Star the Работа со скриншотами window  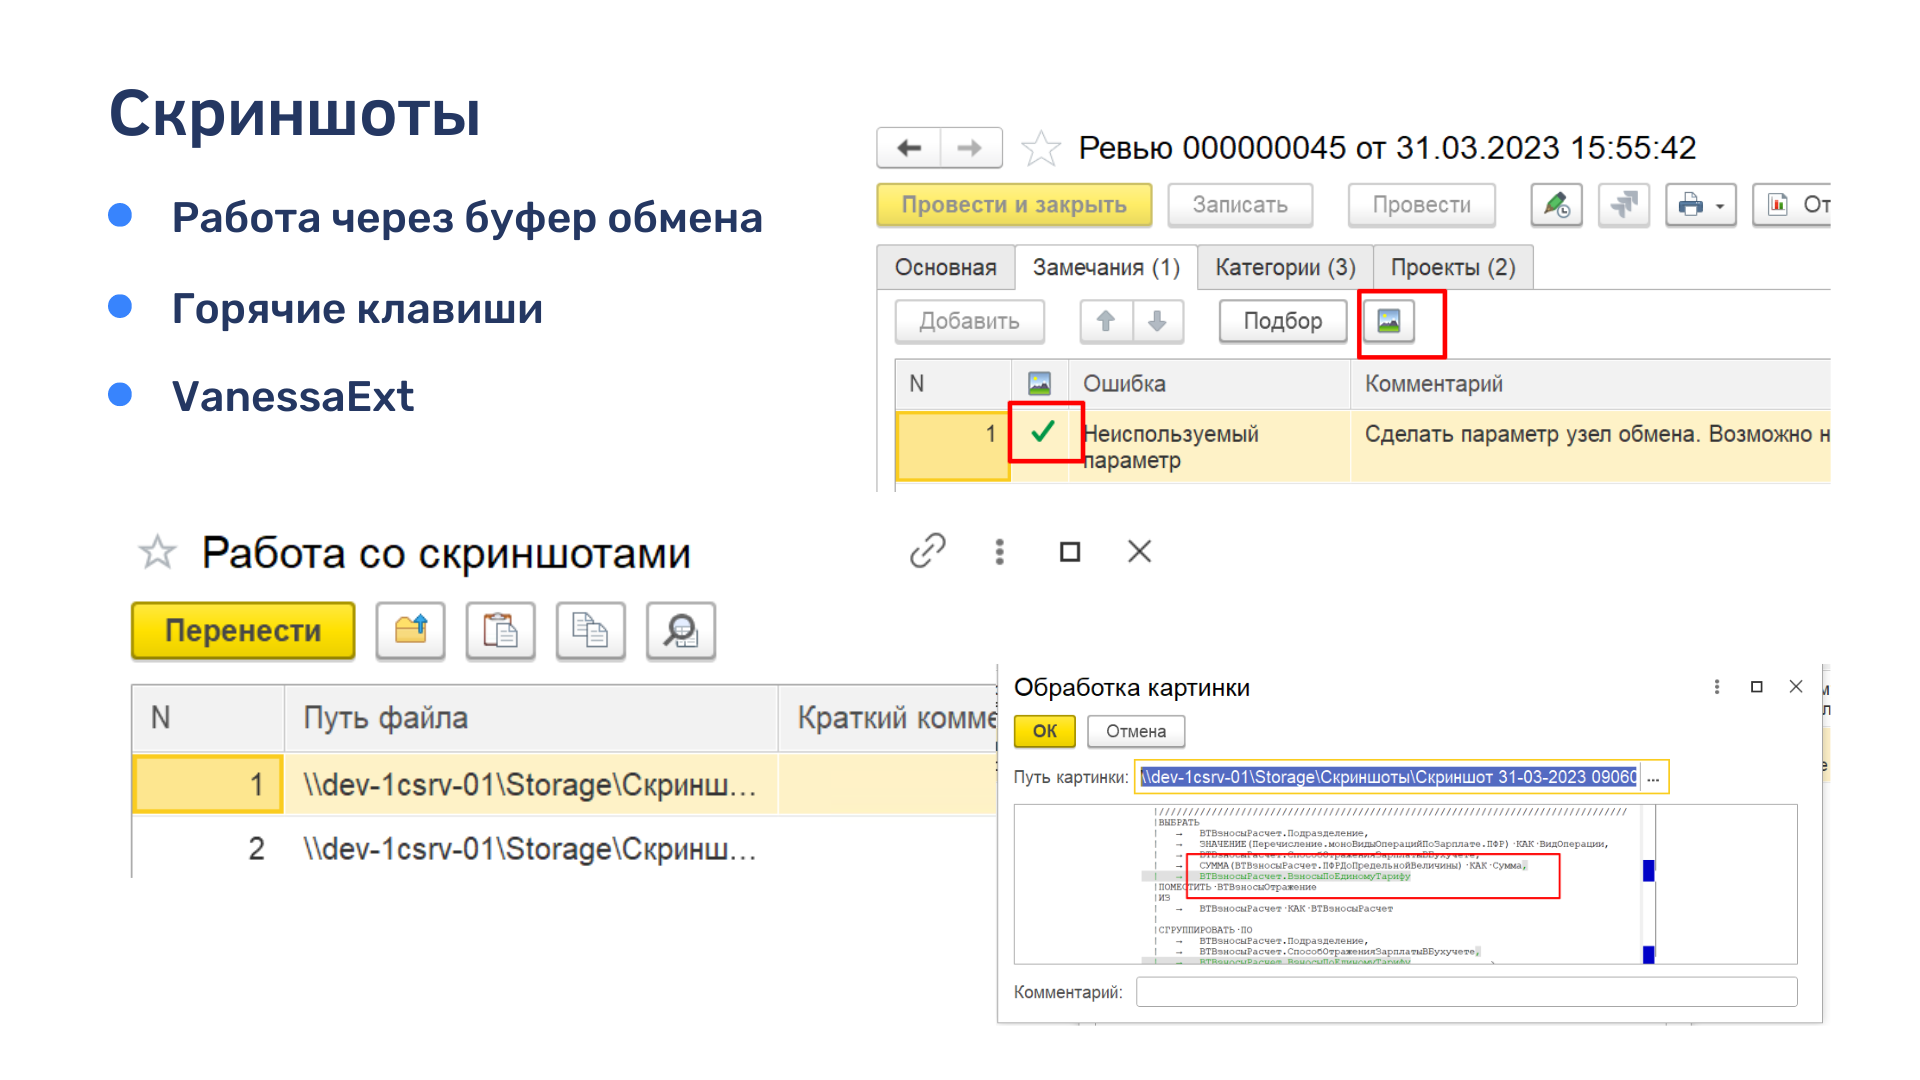point(157,552)
